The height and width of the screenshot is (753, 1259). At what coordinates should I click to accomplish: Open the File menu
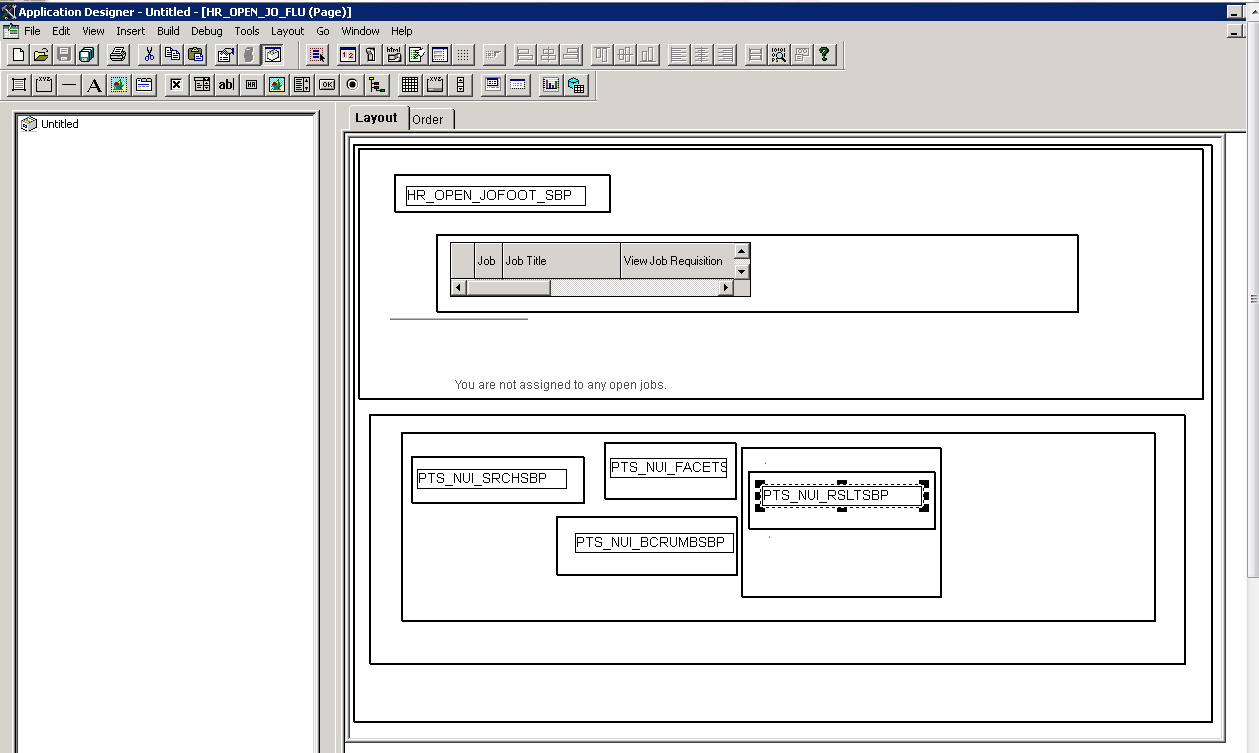tap(32, 31)
